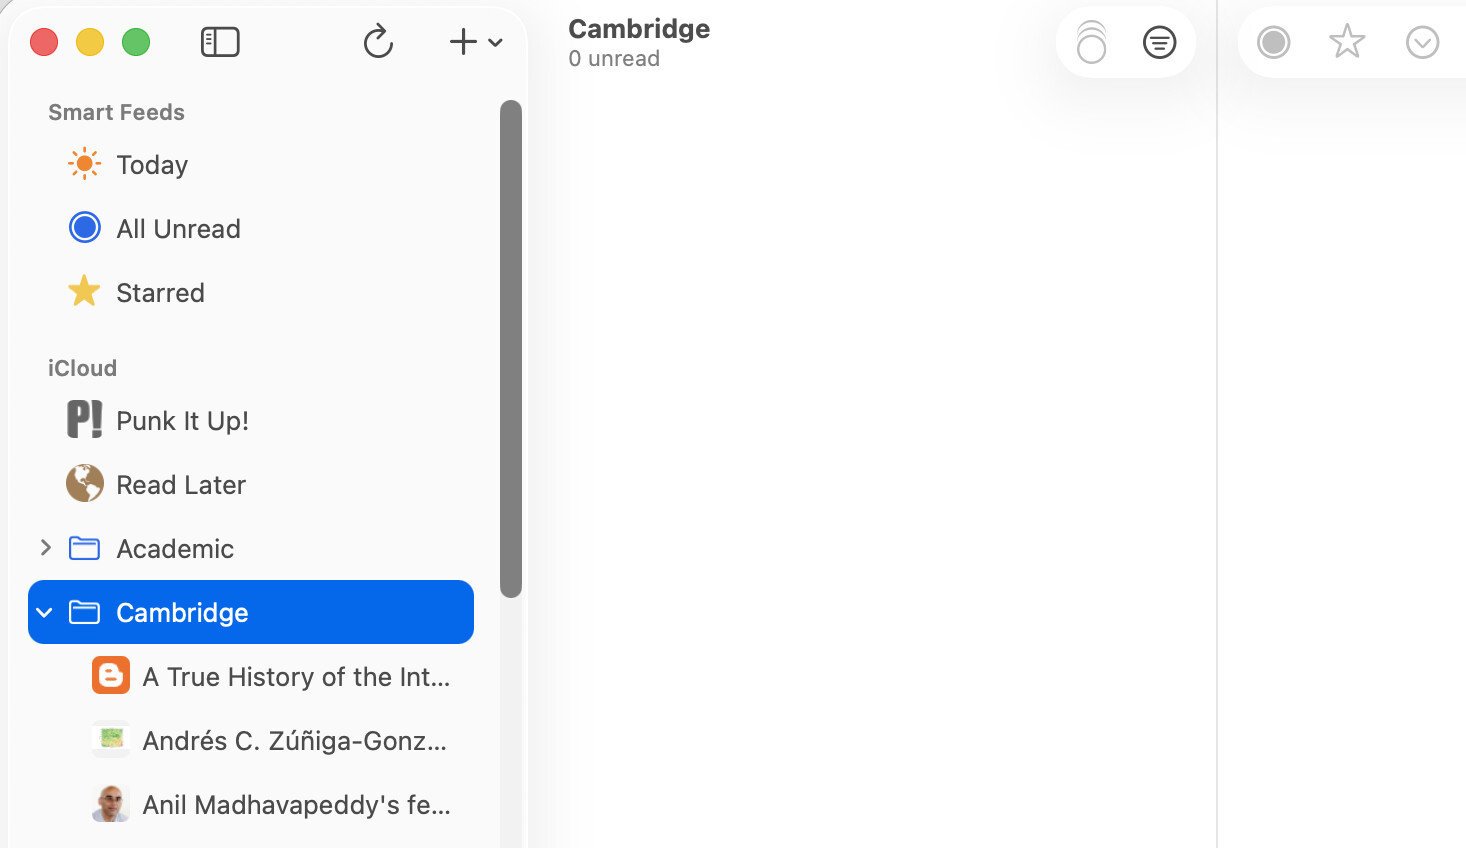Select the All Unread smart feed
1466x848 pixels.
178,229
